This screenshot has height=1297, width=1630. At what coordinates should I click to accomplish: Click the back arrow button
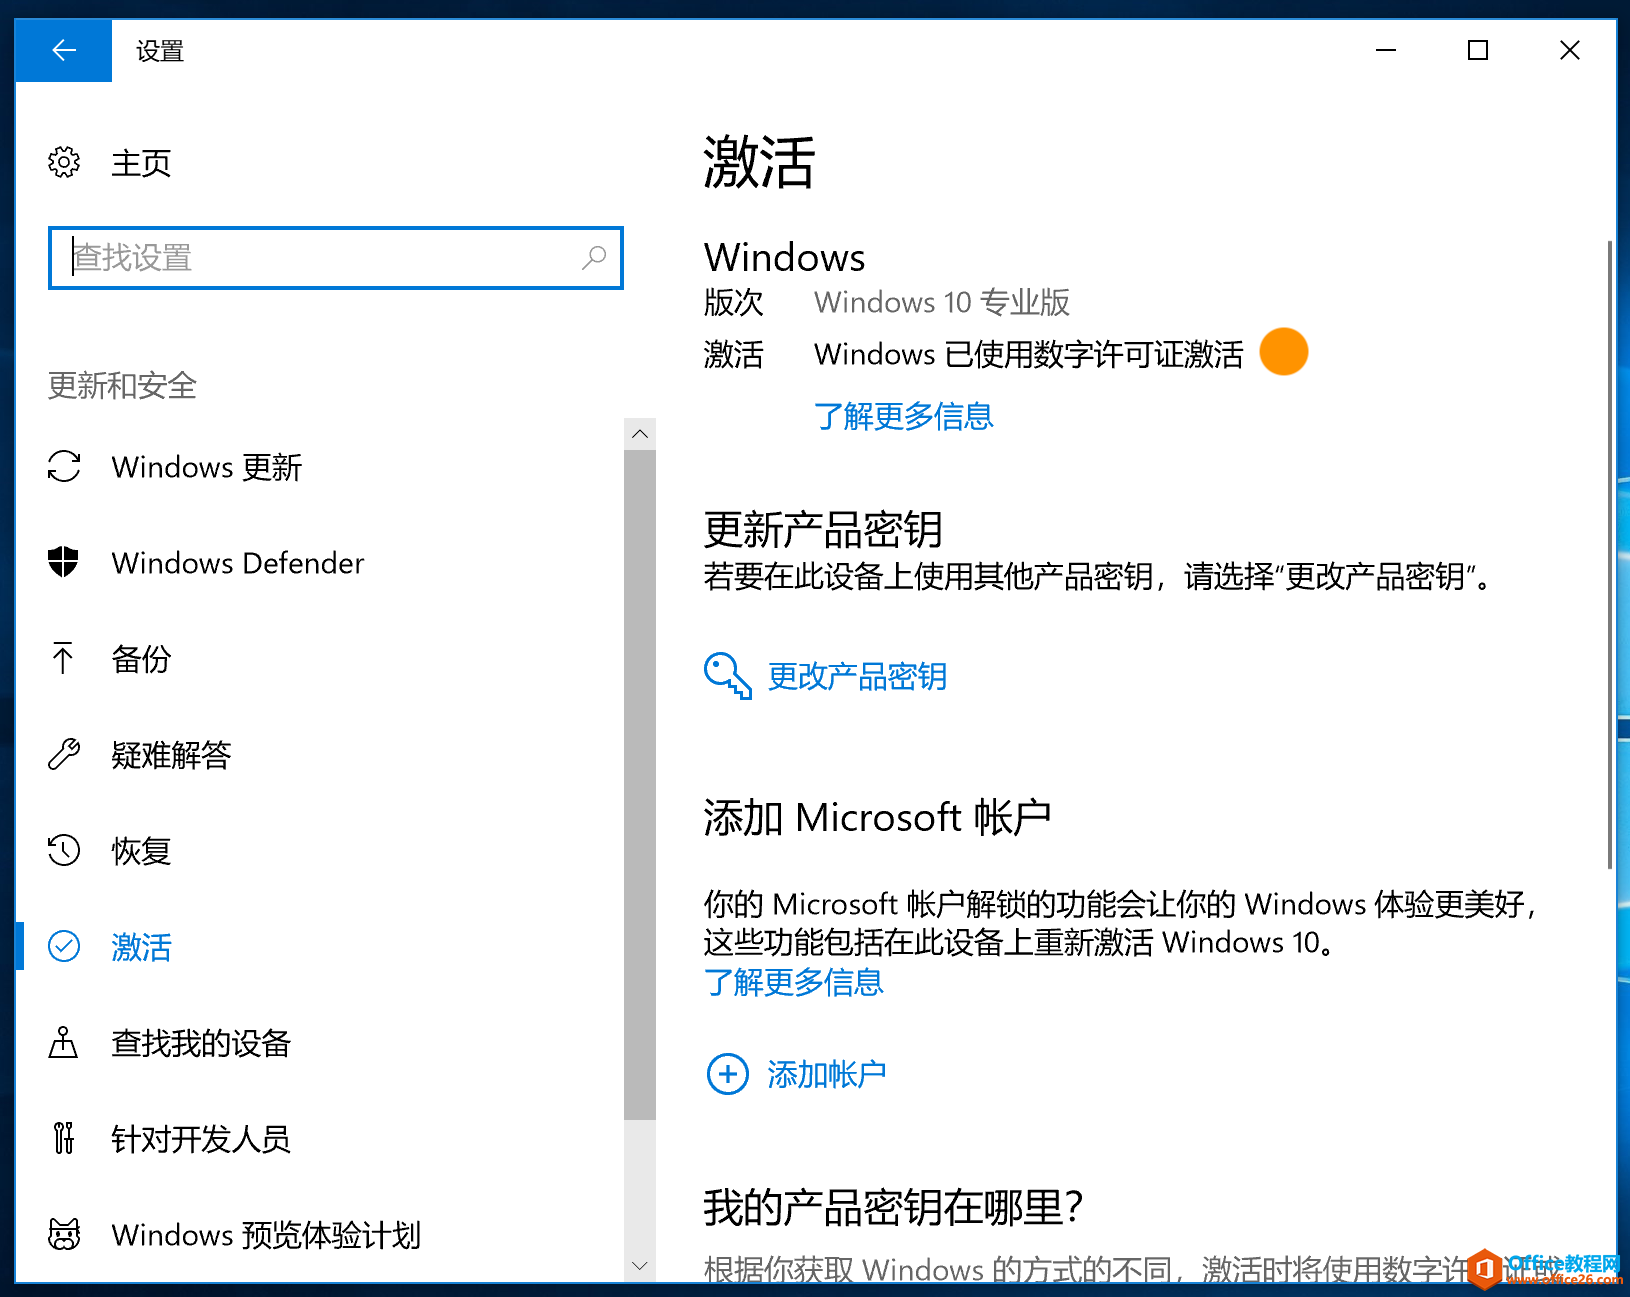(x=63, y=50)
